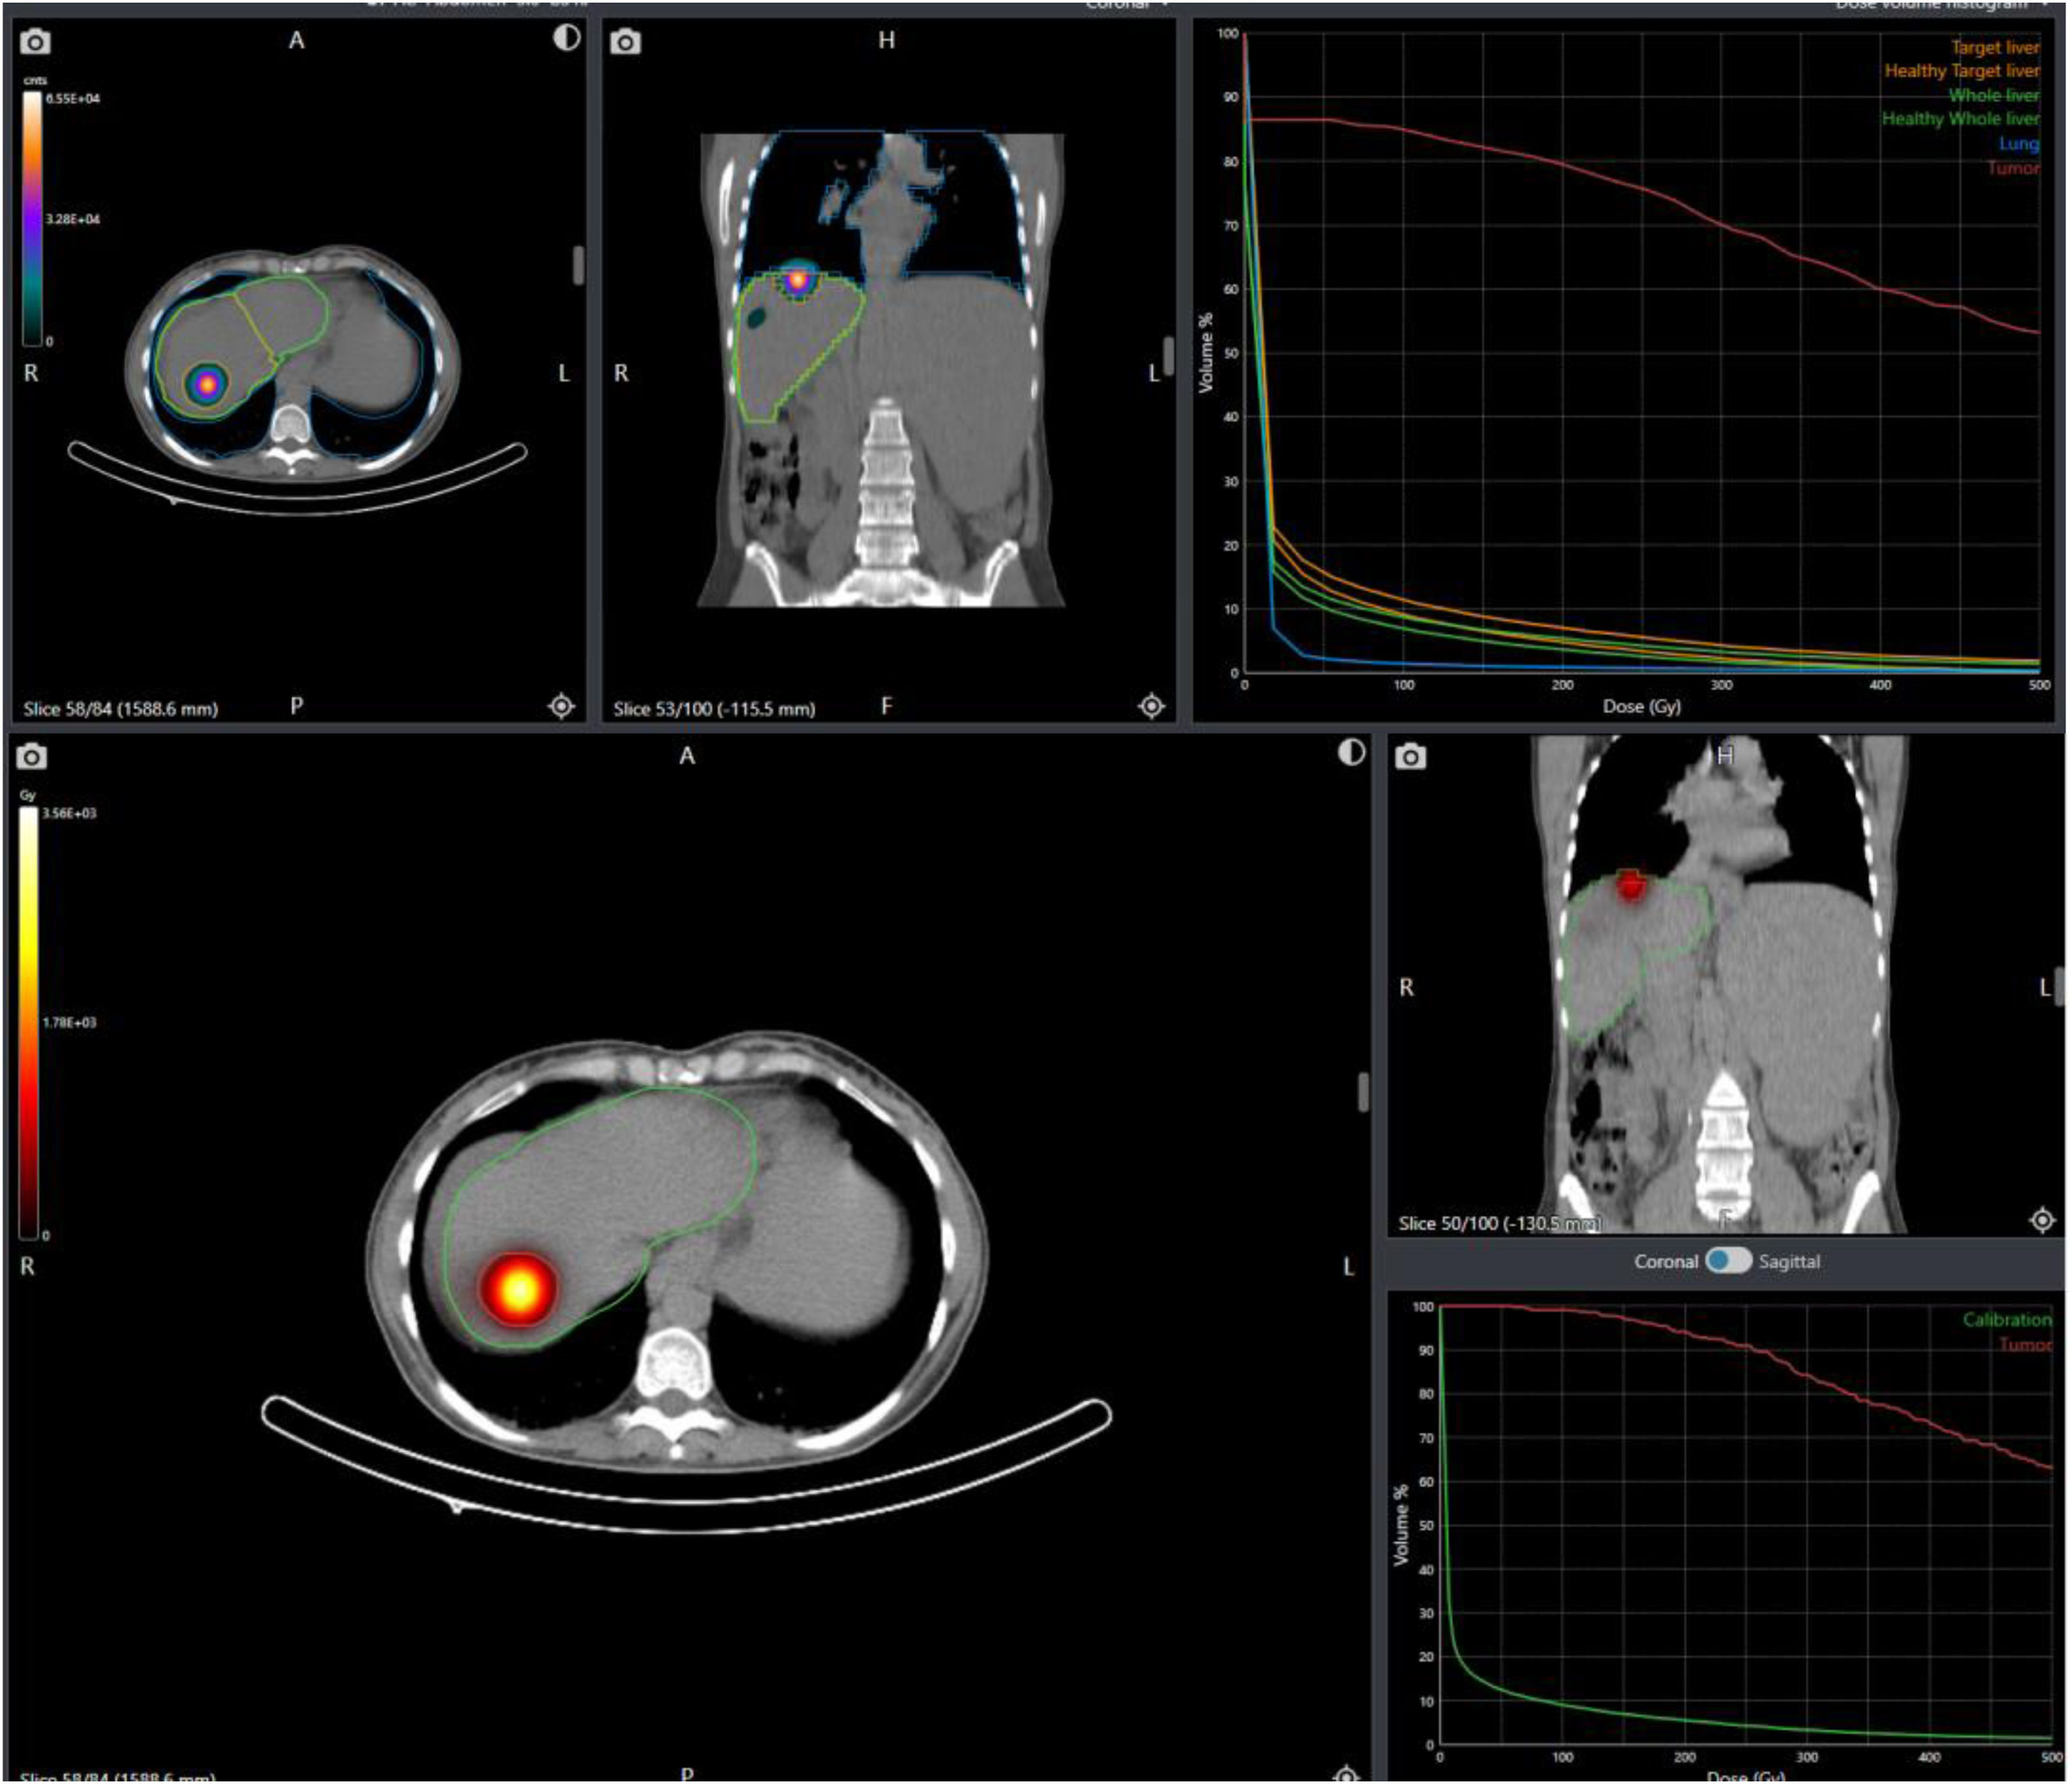
Task: Click slice scroll handle in top coronal view
Action: pyautogui.click(x=1168, y=355)
